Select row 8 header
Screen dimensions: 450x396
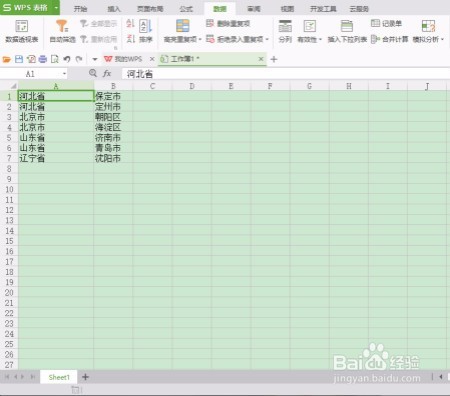(9, 169)
